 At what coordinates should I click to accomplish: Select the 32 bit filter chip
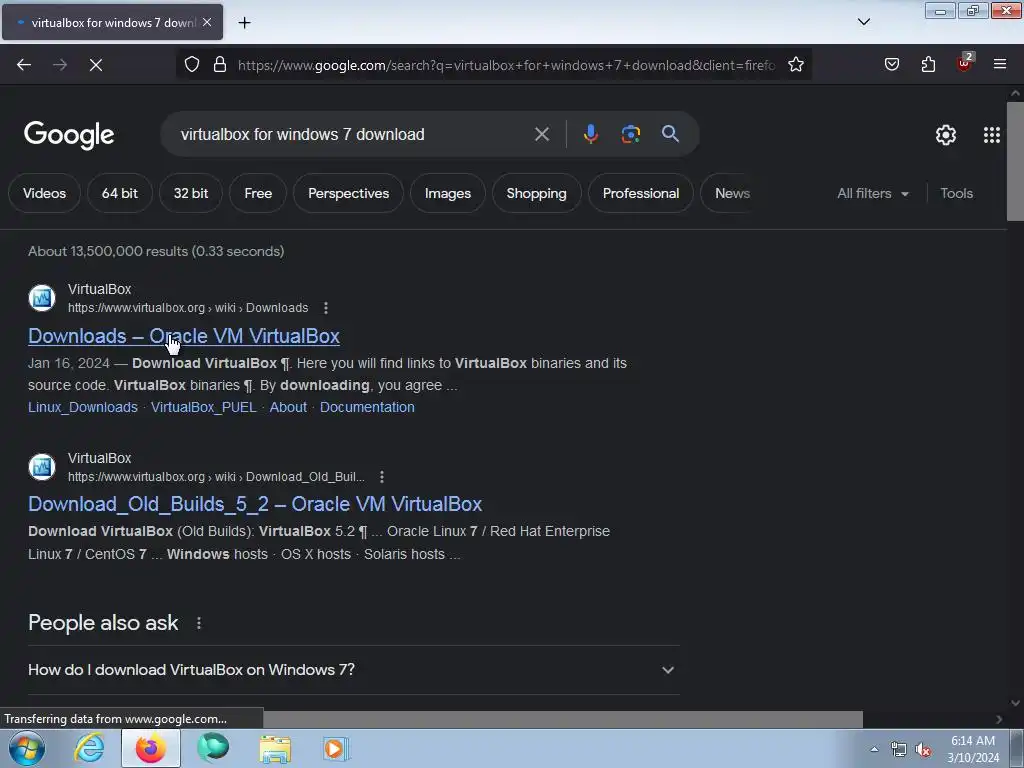click(x=191, y=193)
